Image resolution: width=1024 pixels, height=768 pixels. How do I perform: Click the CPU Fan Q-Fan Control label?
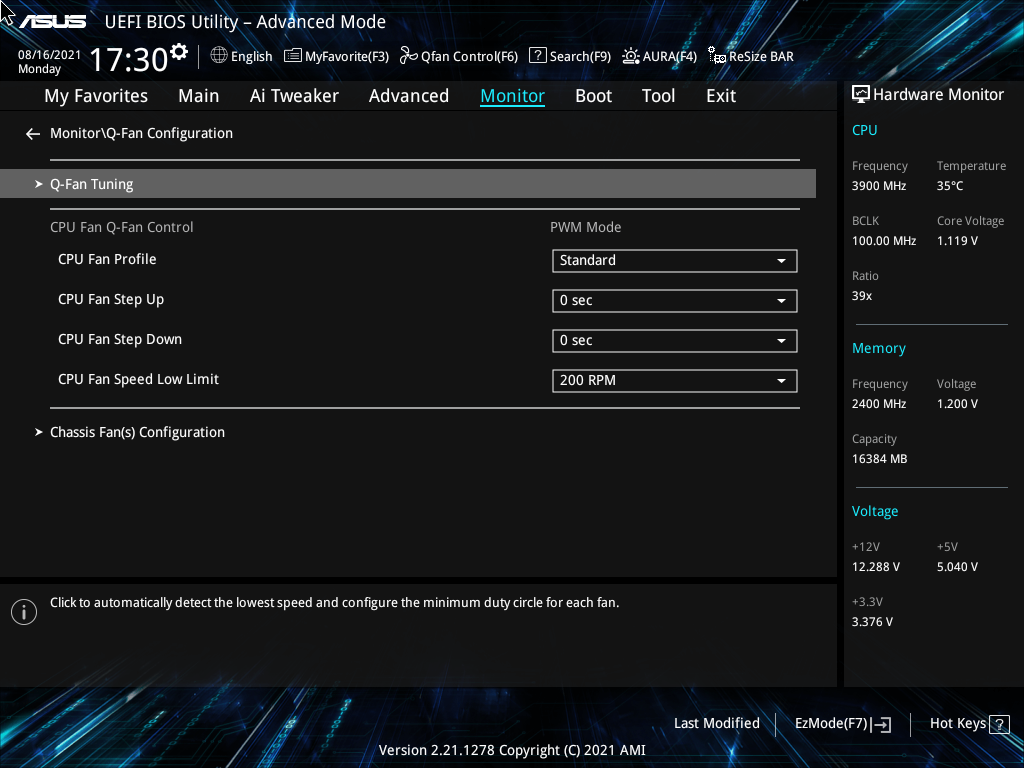(121, 227)
